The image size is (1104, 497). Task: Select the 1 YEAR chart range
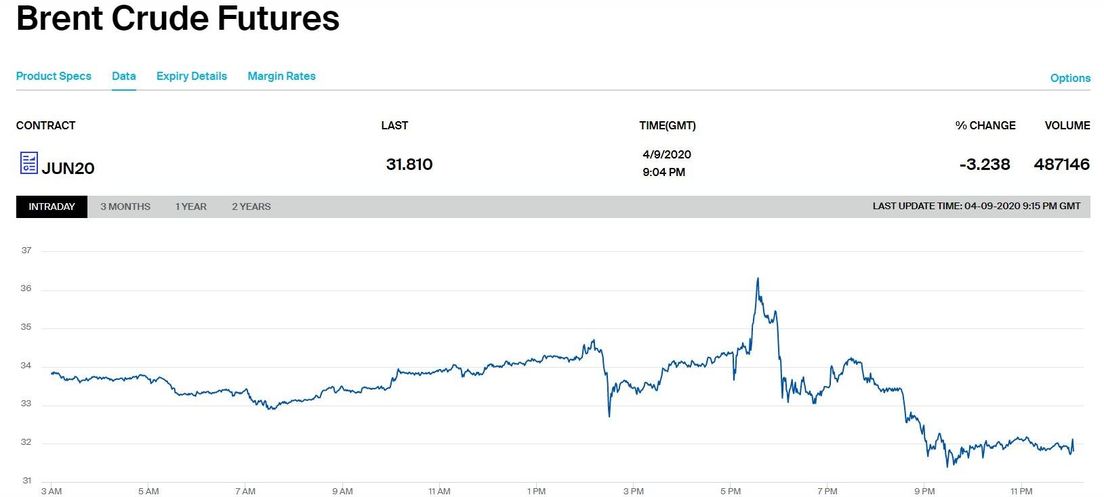click(x=191, y=207)
